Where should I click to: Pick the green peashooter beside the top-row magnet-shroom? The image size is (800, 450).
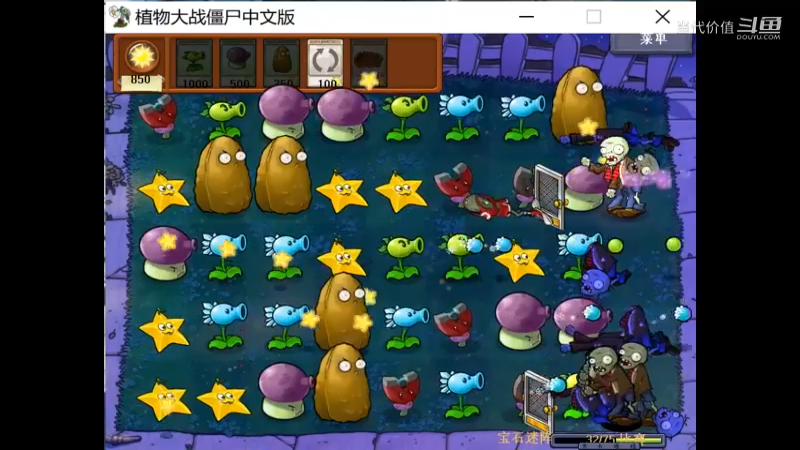click(223, 118)
